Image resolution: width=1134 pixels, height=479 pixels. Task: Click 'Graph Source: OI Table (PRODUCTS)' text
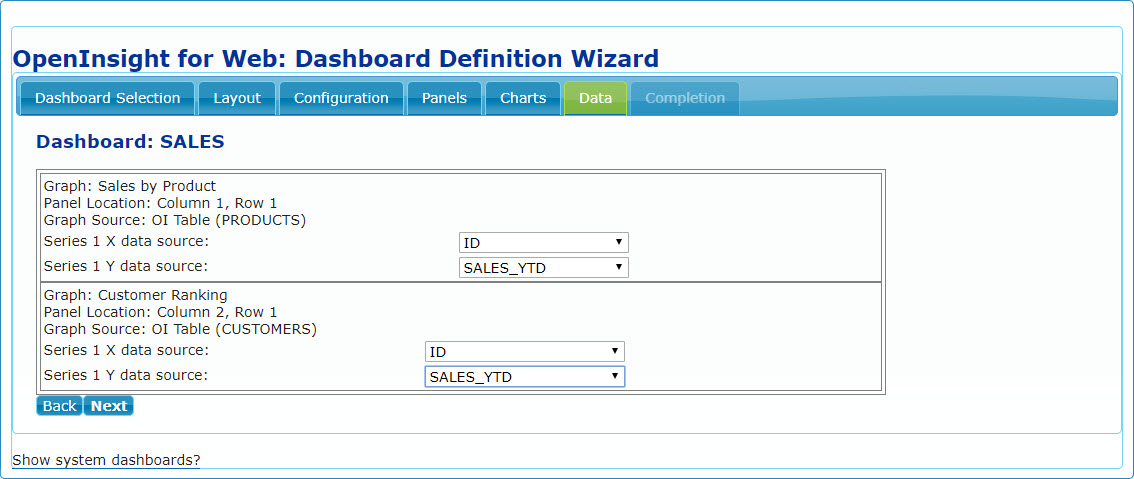click(x=175, y=220)
